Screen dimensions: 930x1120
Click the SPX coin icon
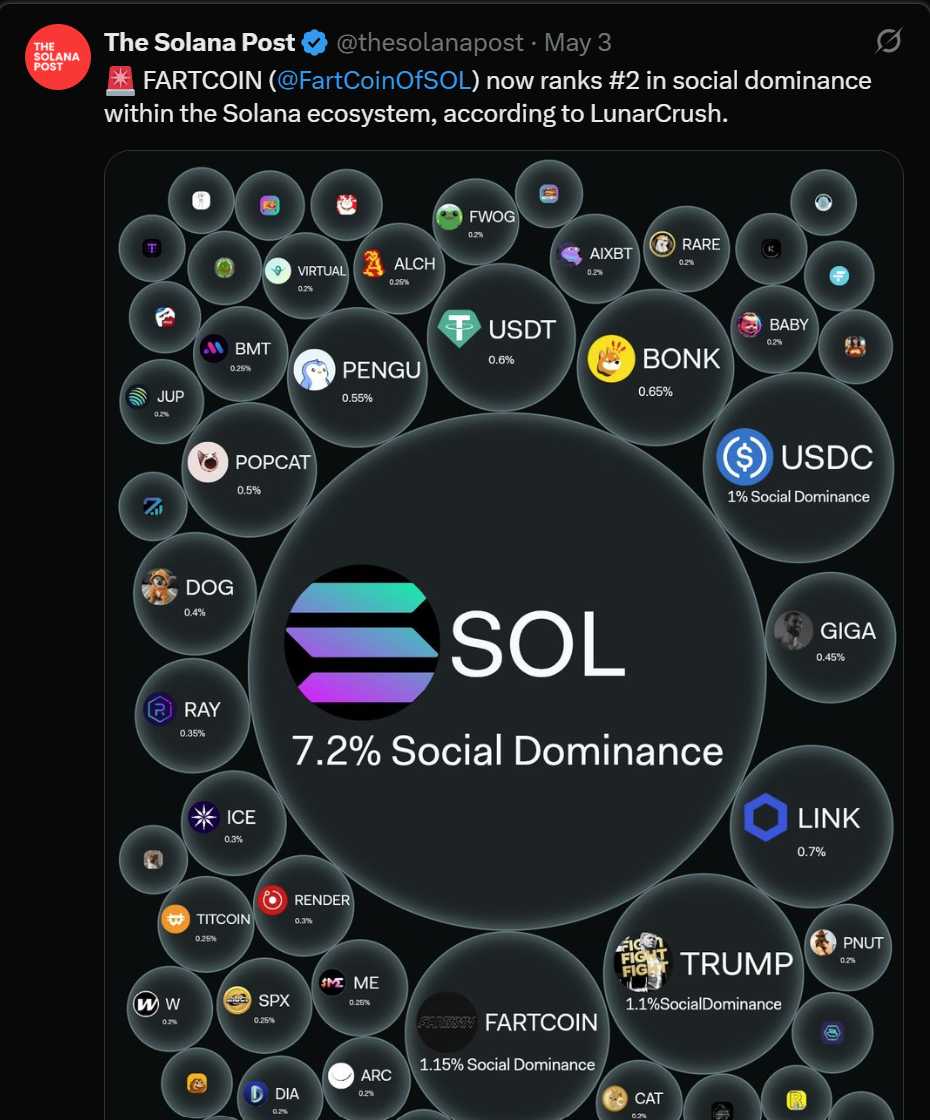(x=237, y=1000)
